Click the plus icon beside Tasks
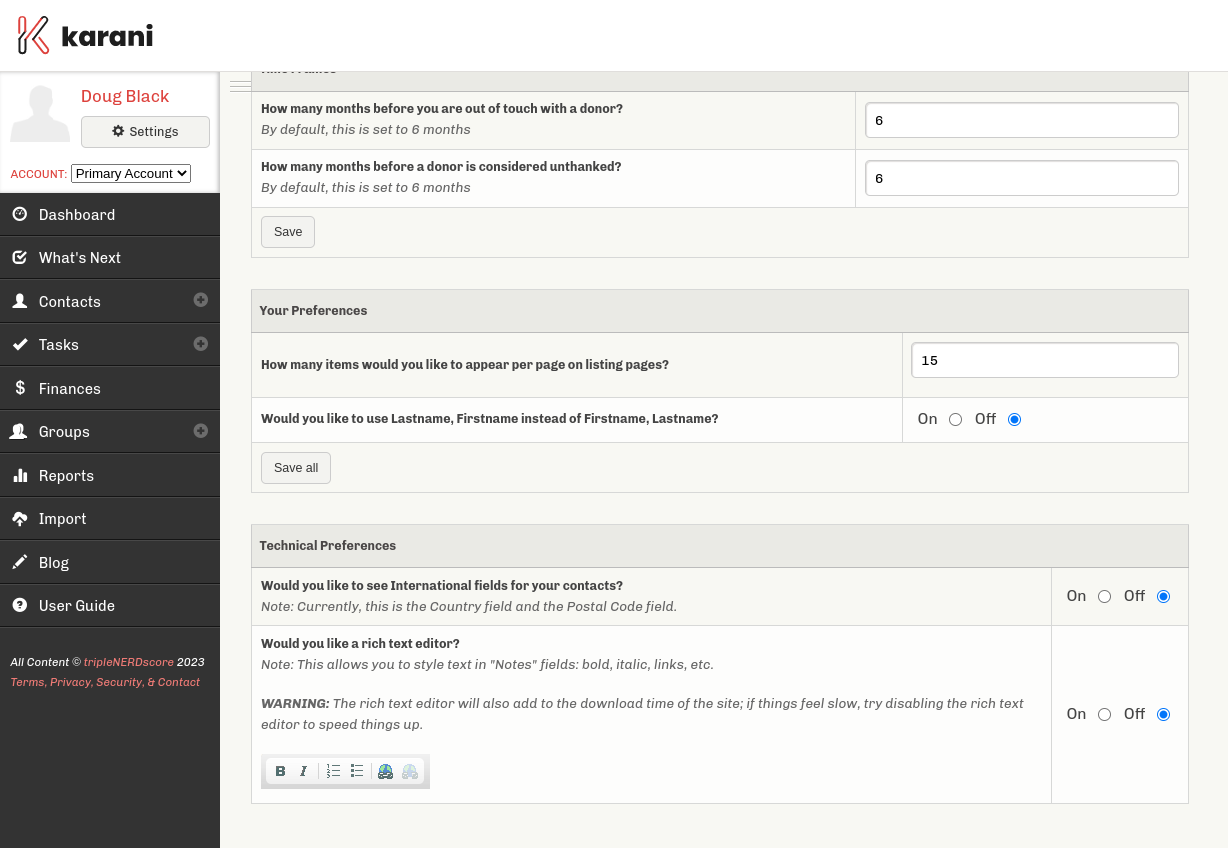This screenshot has height=848, width=1228. 201,344
